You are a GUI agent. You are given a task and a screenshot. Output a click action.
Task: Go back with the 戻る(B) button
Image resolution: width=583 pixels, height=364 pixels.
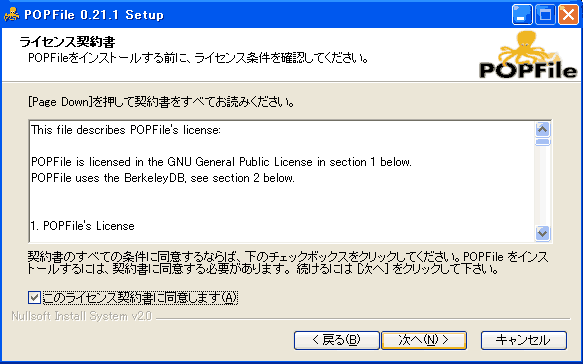pos(336,340)
